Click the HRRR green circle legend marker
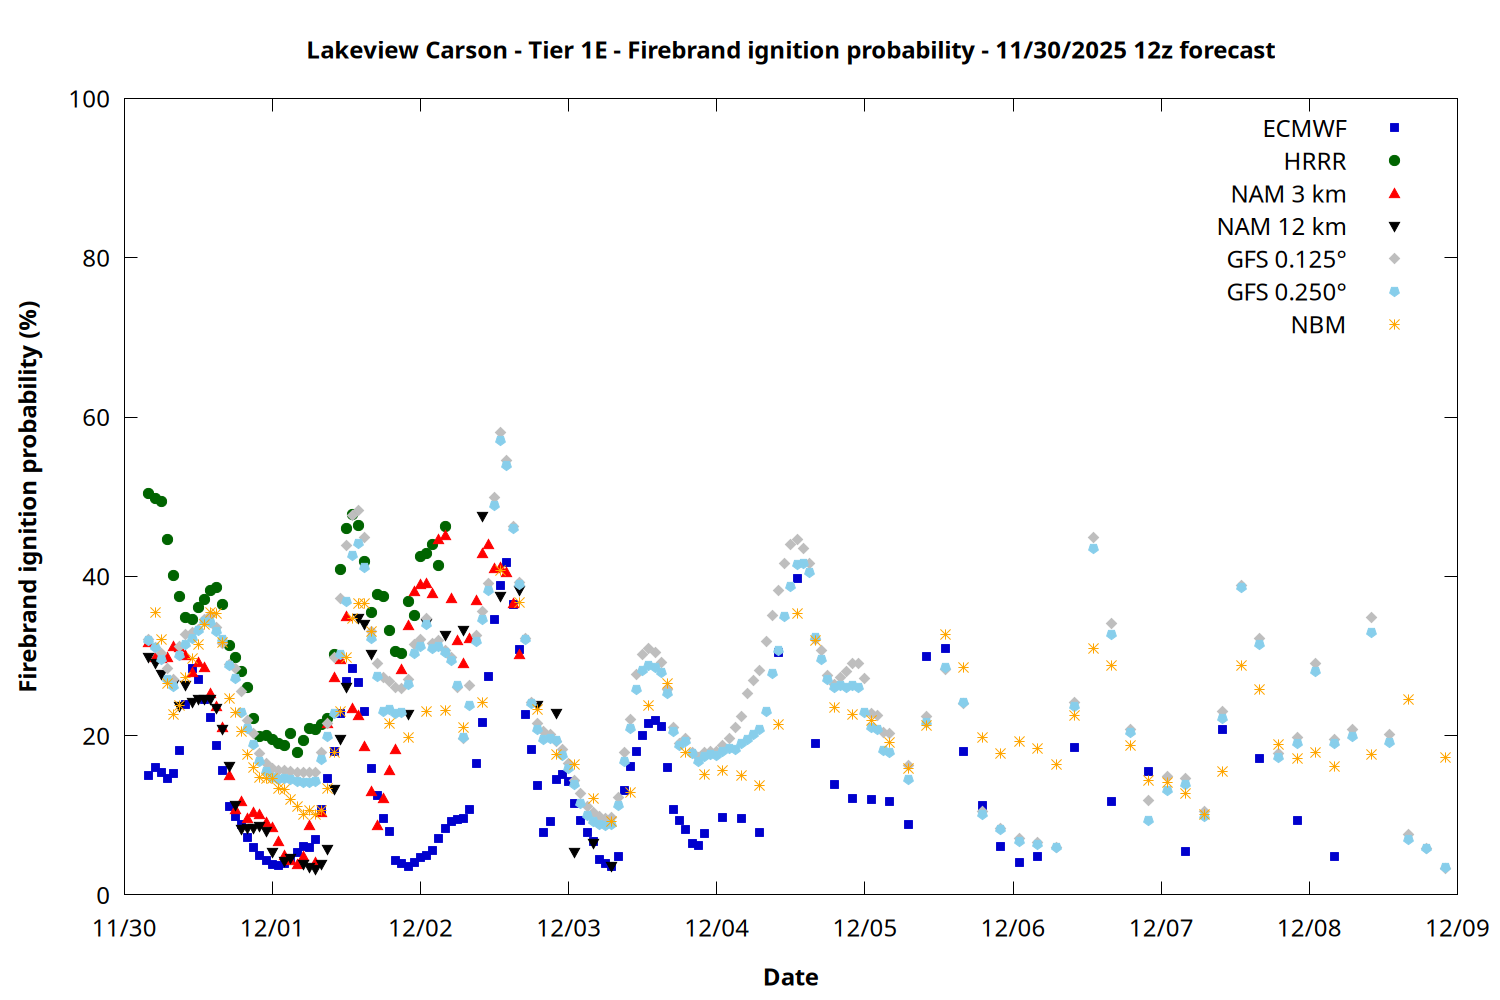The width and height of the screenshot is (1500, 1000). coord(1394,161)
